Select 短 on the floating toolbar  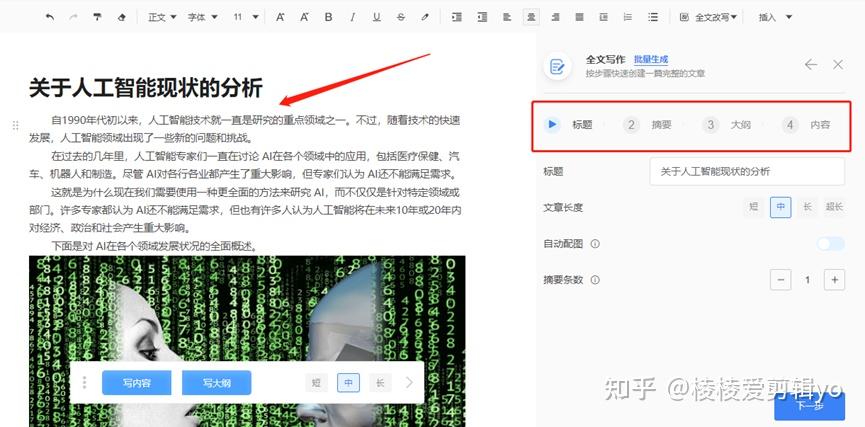pos(317,382)
